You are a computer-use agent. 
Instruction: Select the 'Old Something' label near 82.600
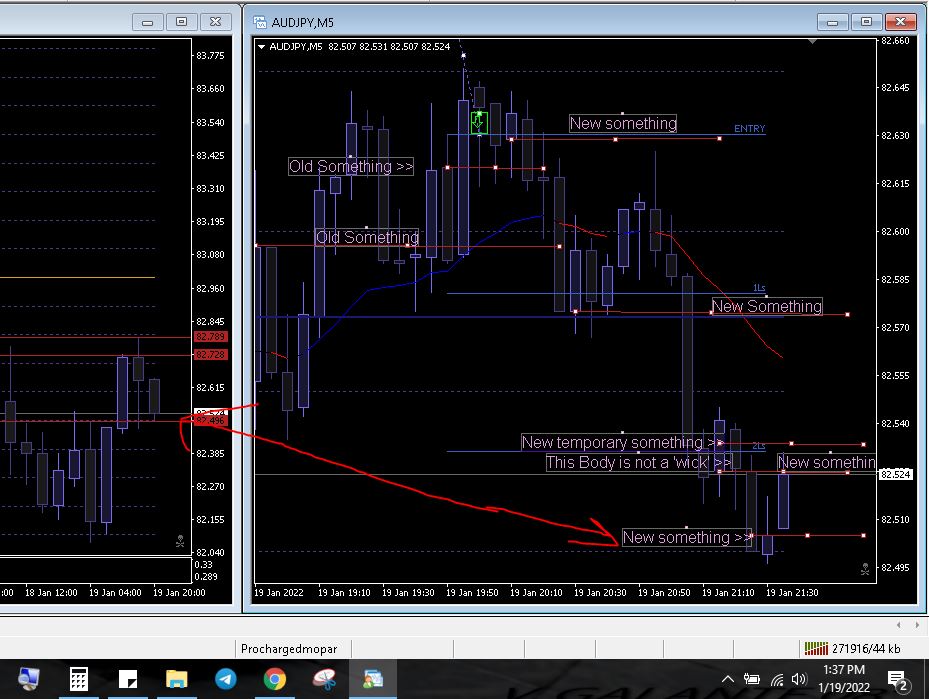click(x=367, y=237)
